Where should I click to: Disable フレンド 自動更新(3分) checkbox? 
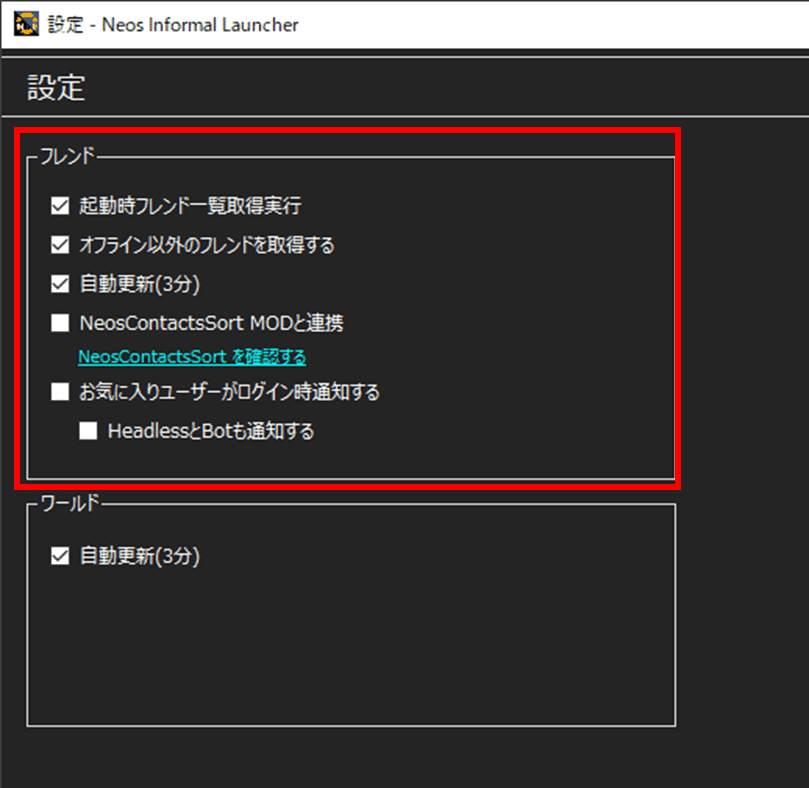60,284
